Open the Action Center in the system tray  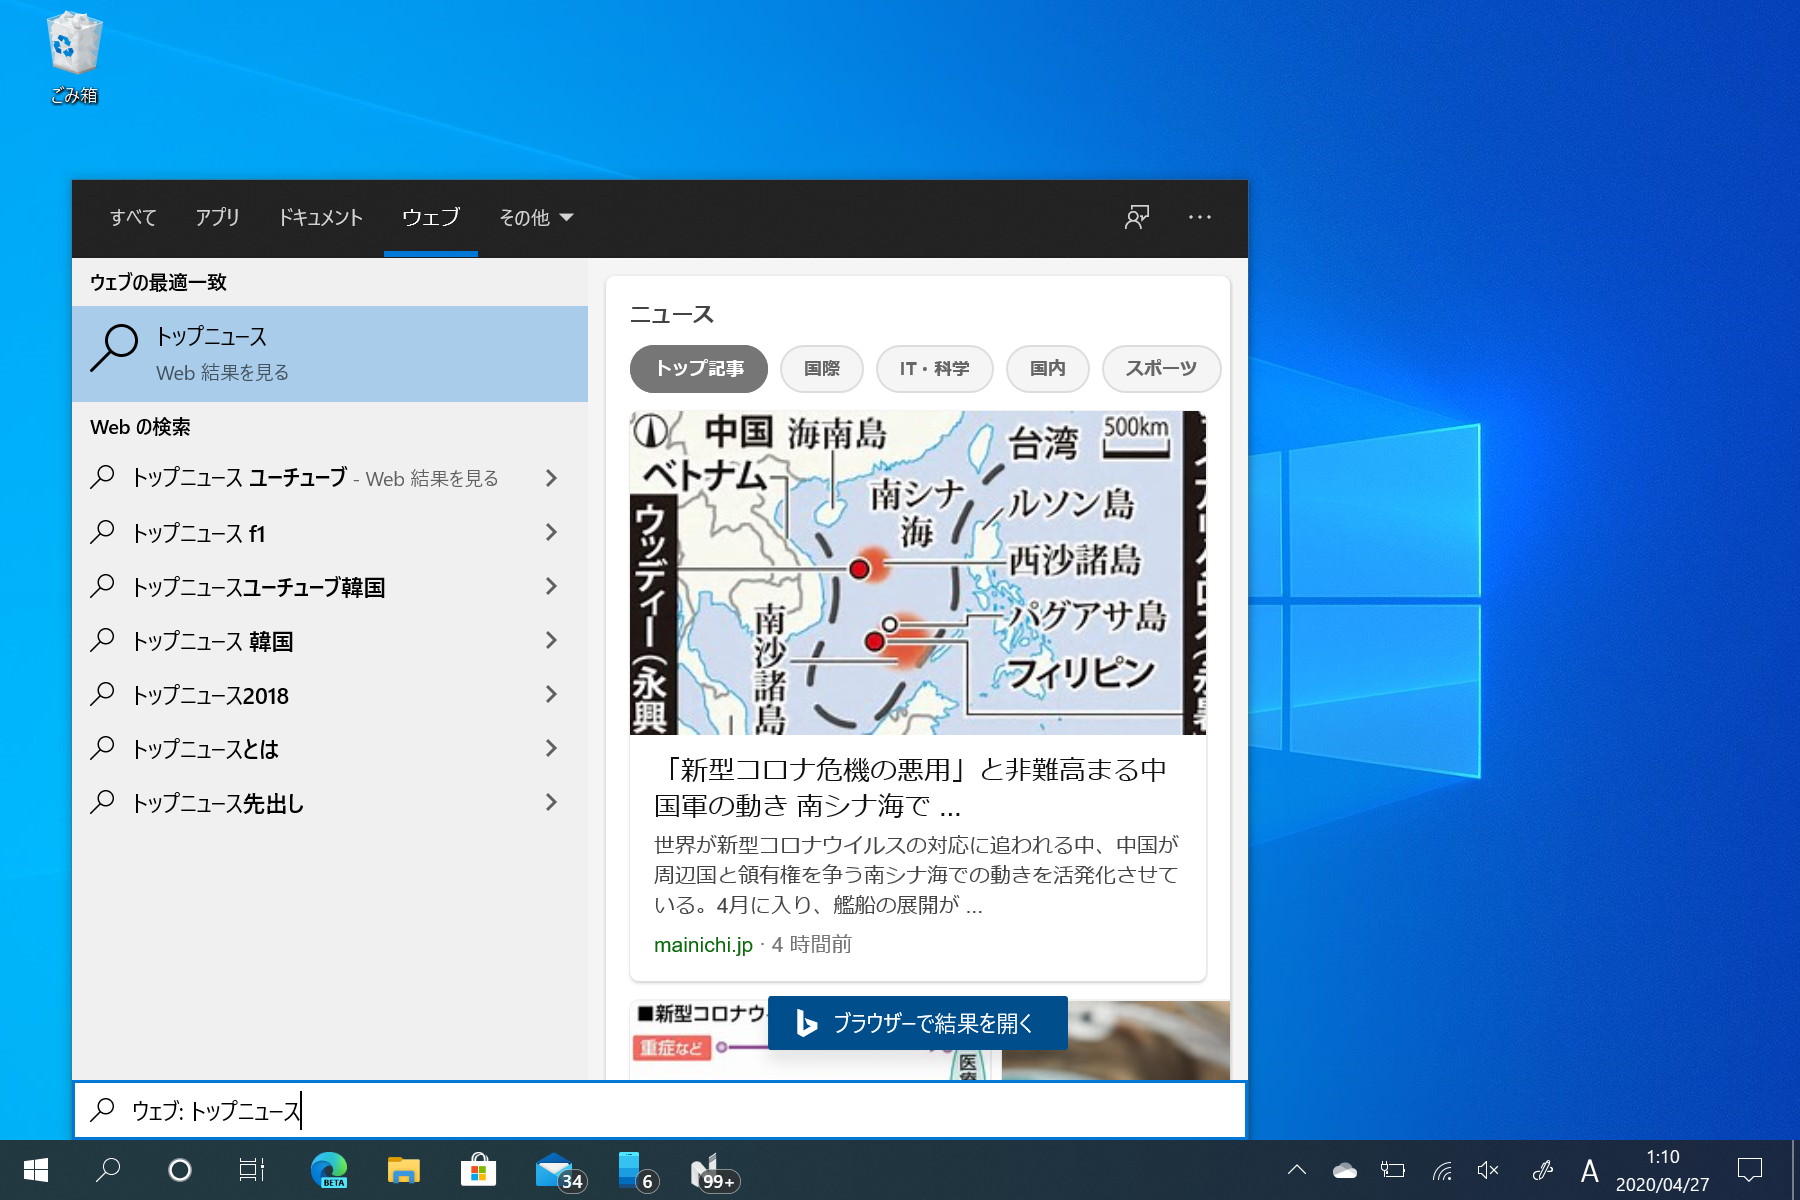pyautogui.click(x=1751, y=1170)
